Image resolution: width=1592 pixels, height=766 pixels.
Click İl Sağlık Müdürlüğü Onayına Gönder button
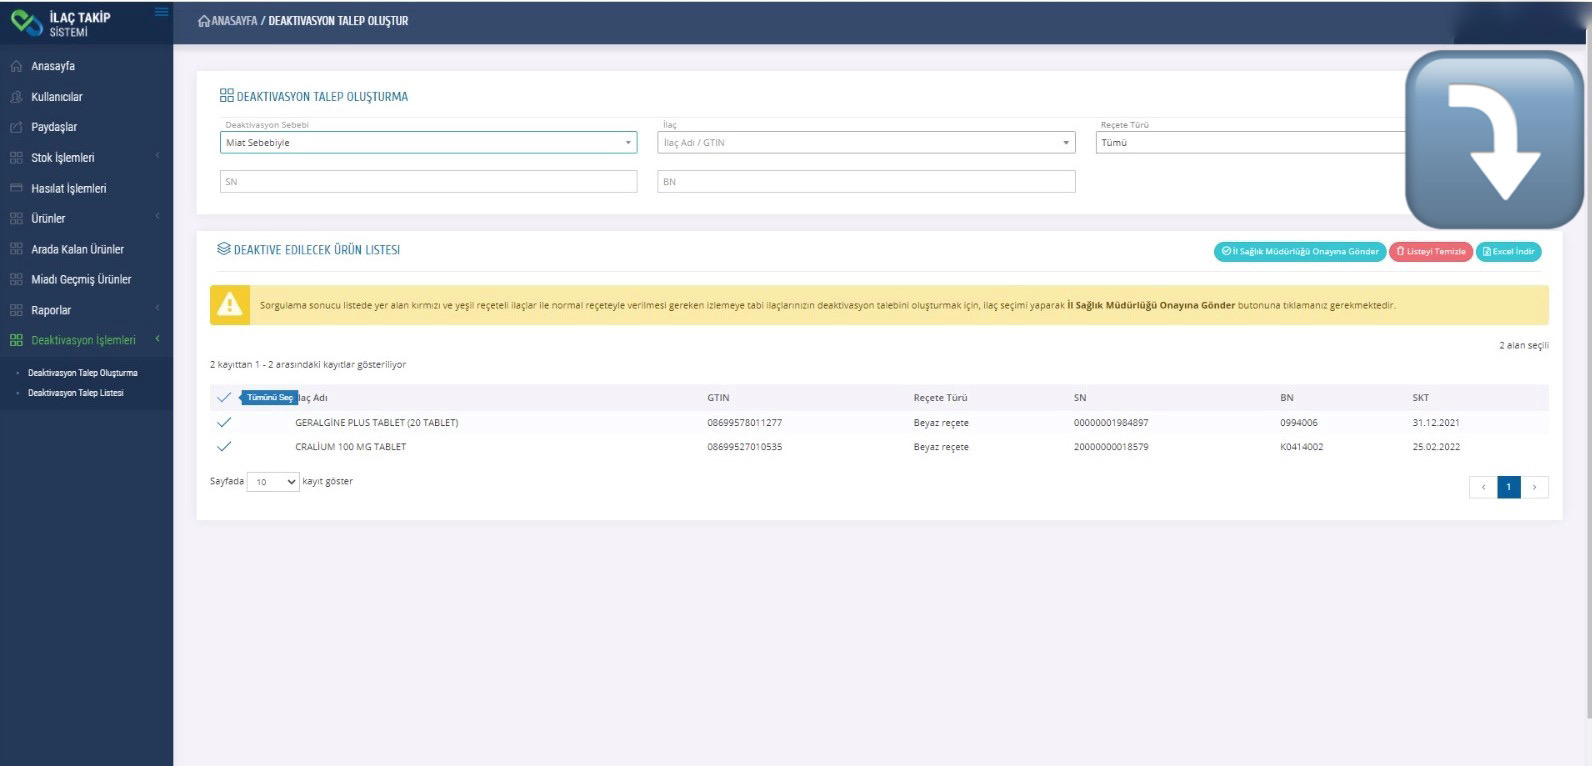(x=1299, y=252)
